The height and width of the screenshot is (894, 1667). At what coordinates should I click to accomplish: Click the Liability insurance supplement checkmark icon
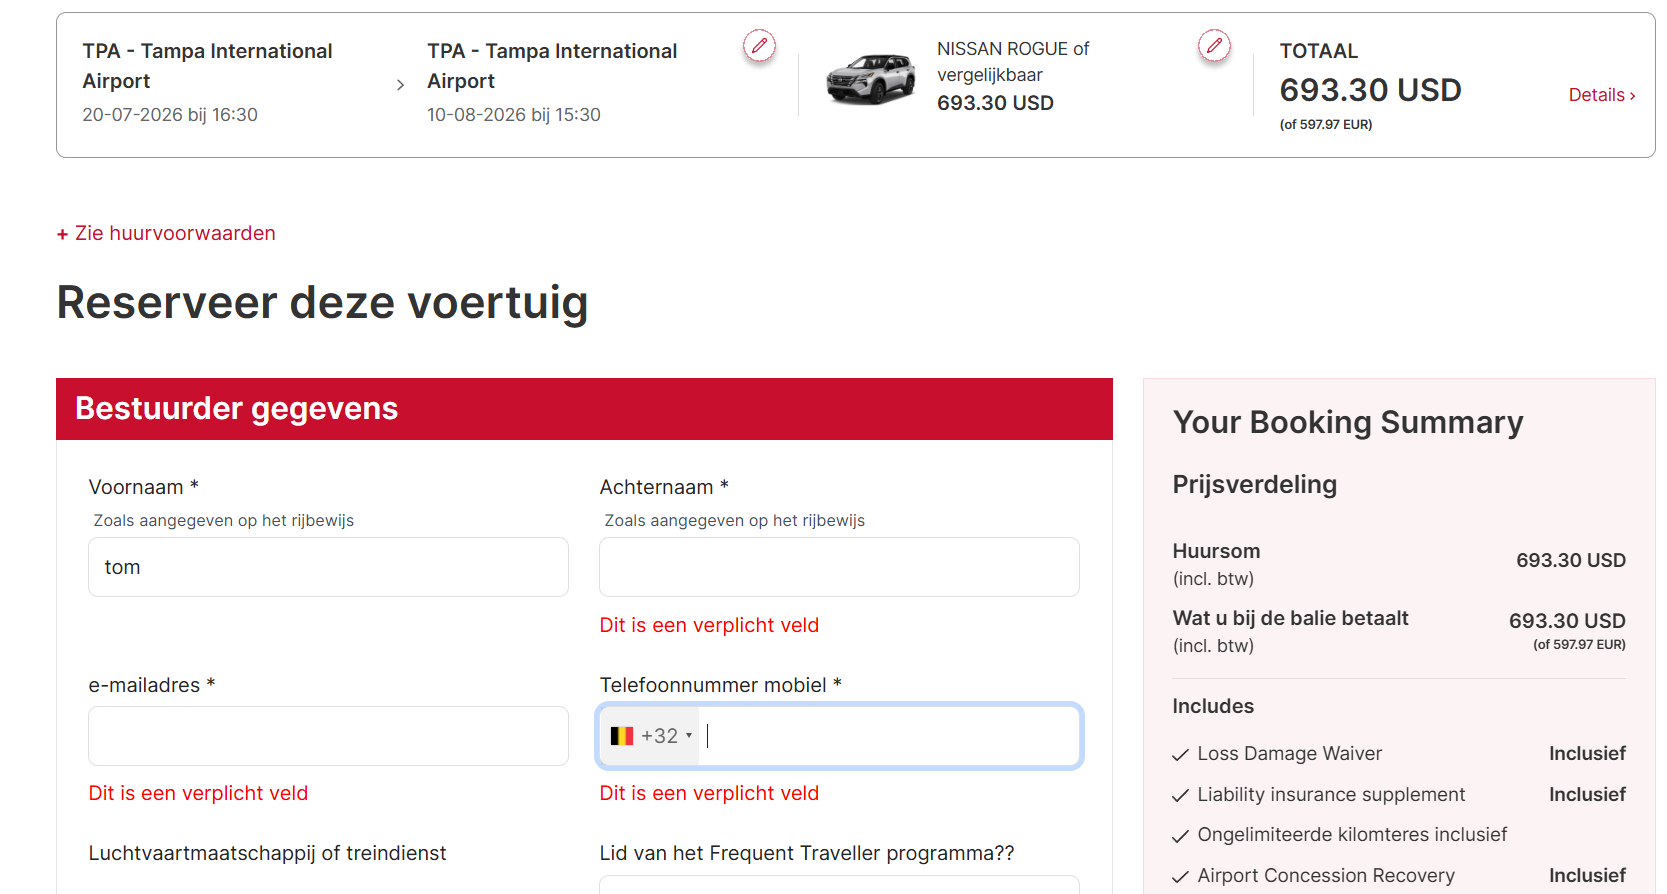tap(1180, 796)
